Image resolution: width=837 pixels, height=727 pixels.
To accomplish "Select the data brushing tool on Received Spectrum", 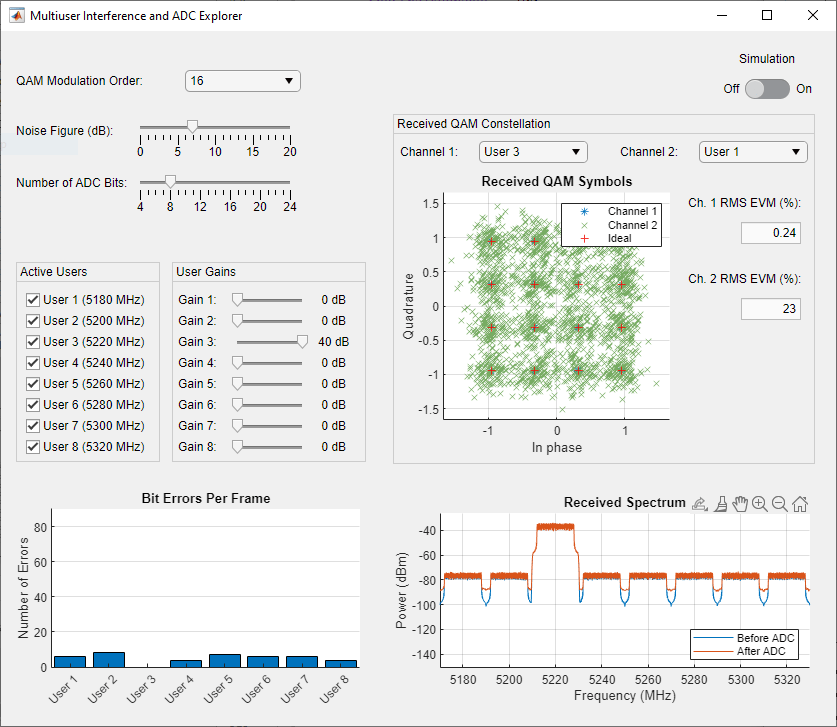I will 720,503.
